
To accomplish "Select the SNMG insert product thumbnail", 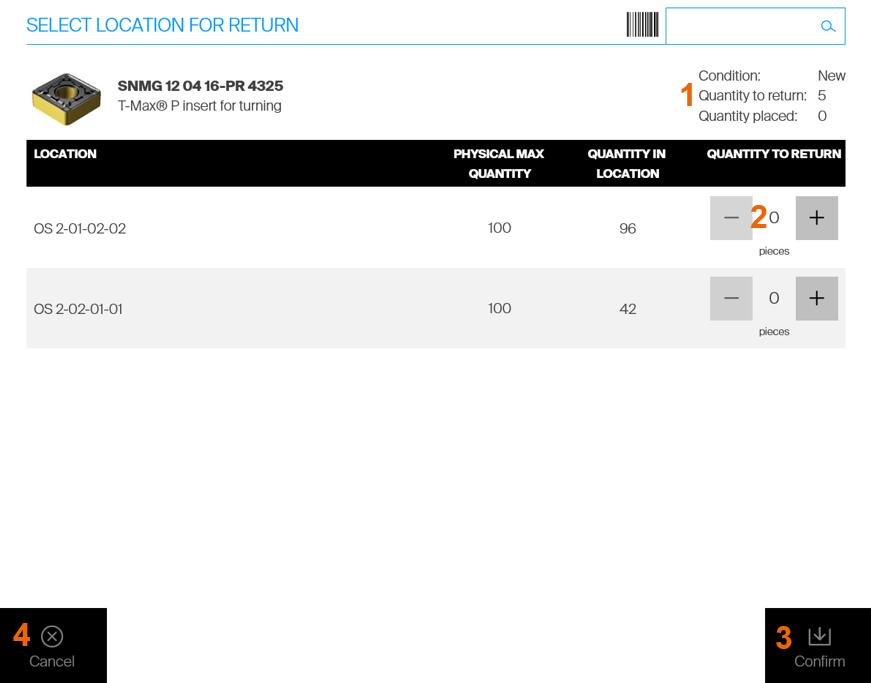I will tap(66, 96).
